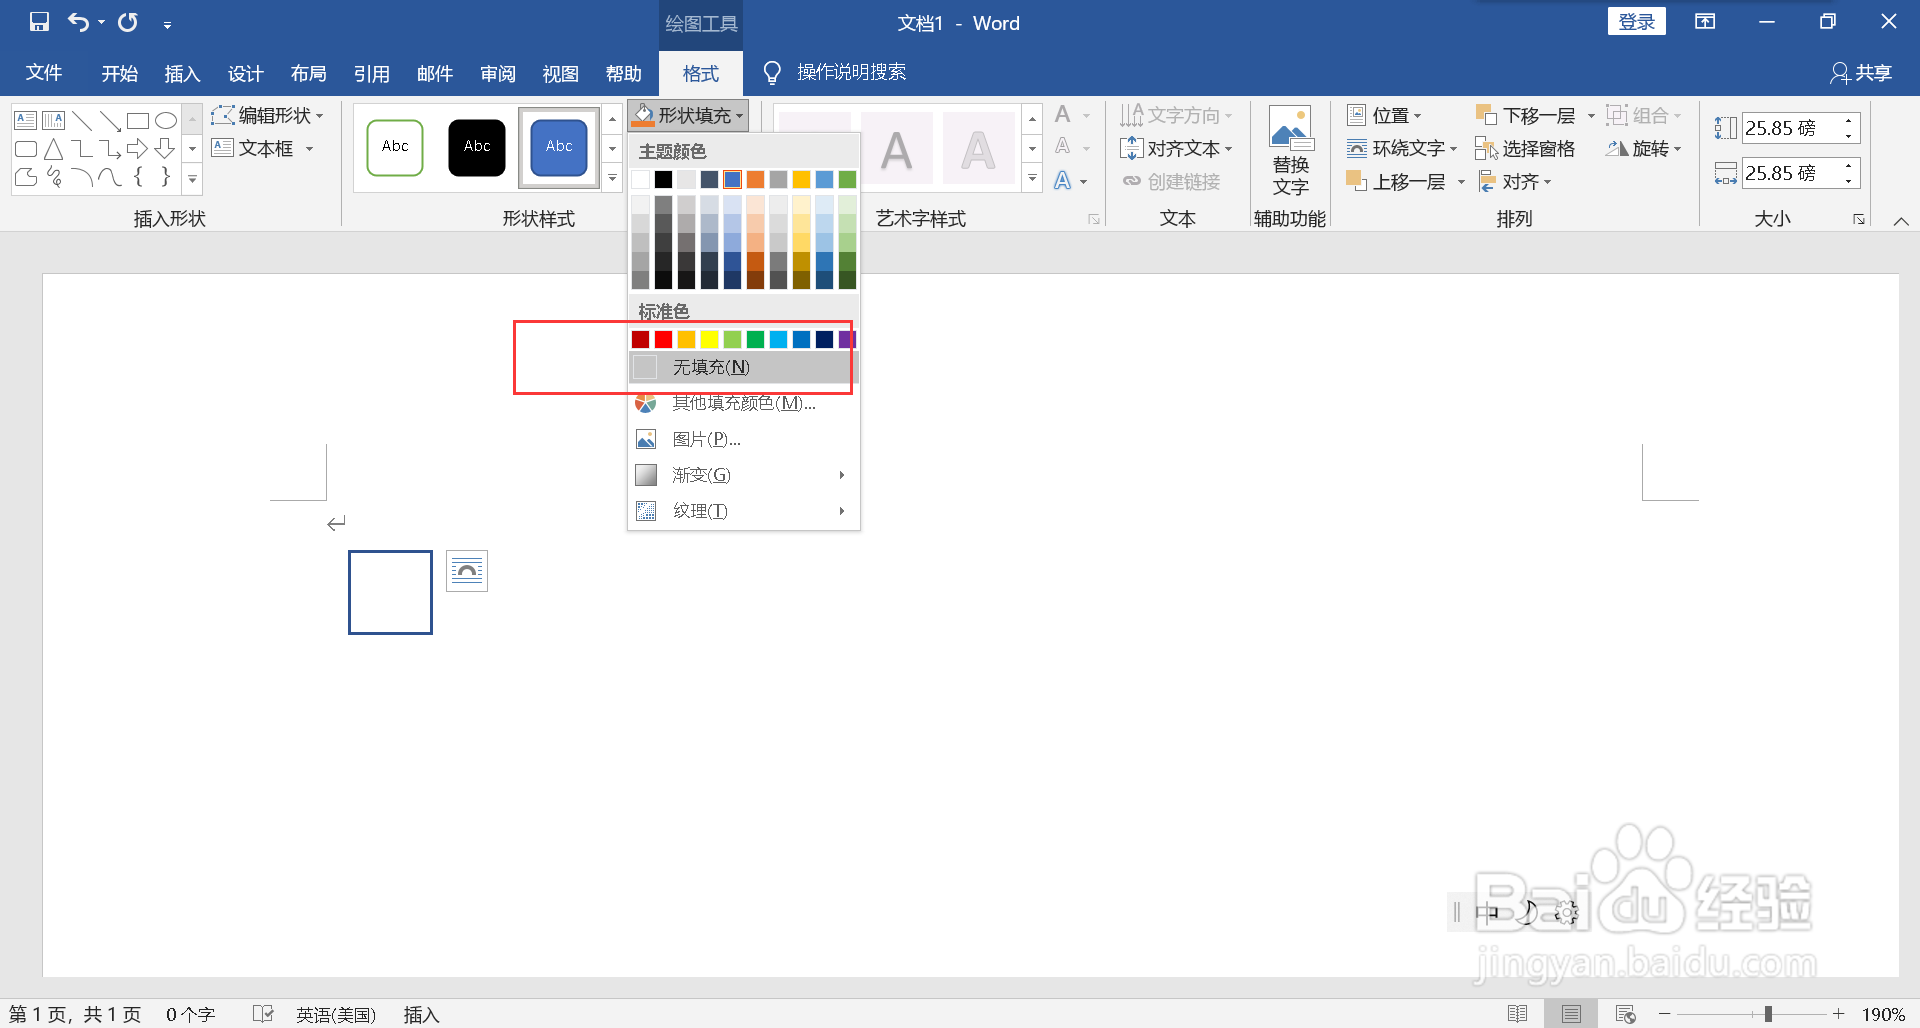This screenshot has width=1920, height=1028.
Task: Click Bring Forward button
Action: tap(1396, 182)
